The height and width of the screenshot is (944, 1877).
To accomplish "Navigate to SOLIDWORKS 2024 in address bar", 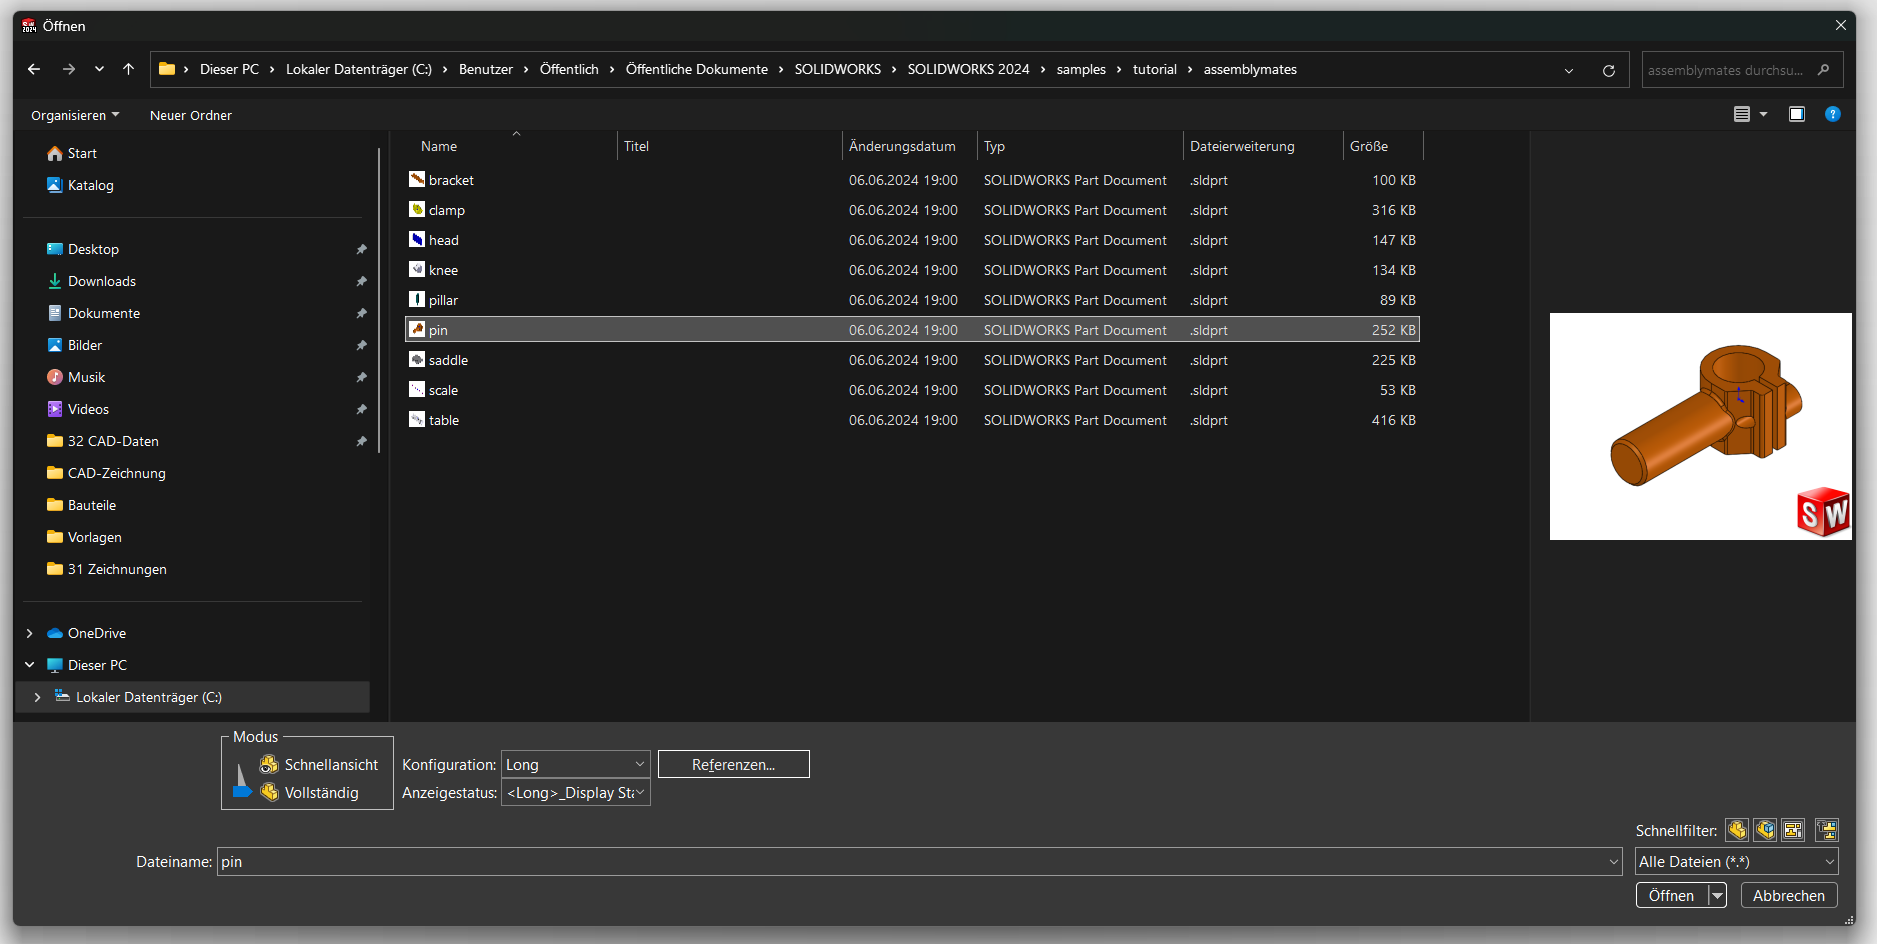I will [x=968, y=69].
